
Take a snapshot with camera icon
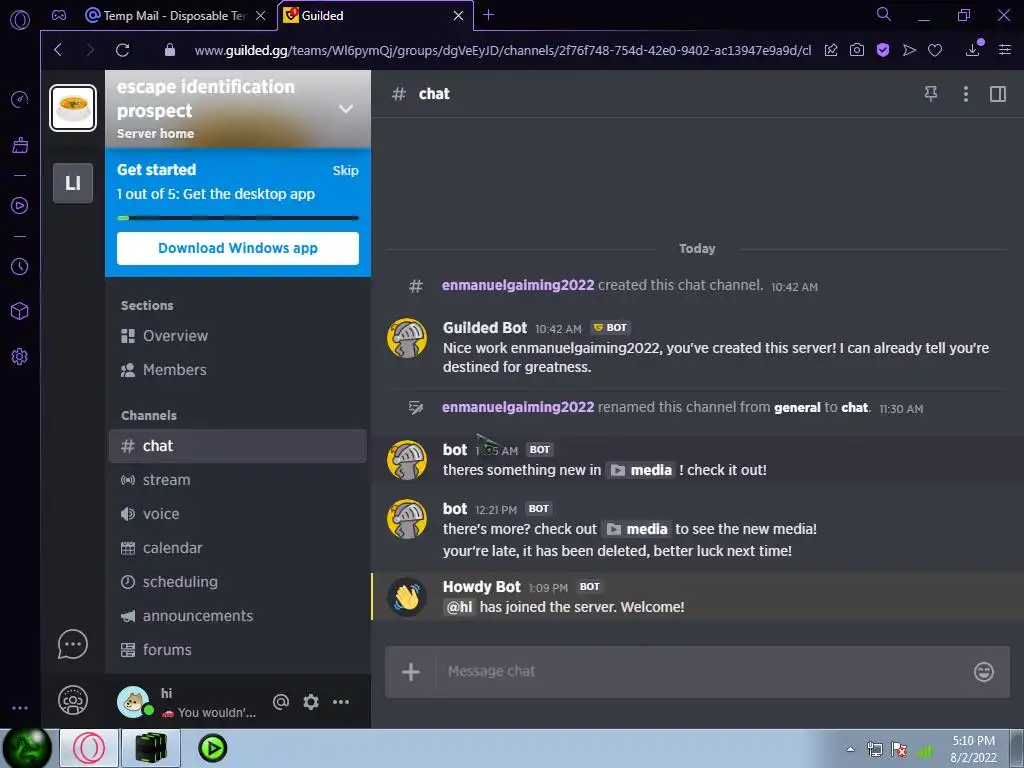[x=857, y=50]
